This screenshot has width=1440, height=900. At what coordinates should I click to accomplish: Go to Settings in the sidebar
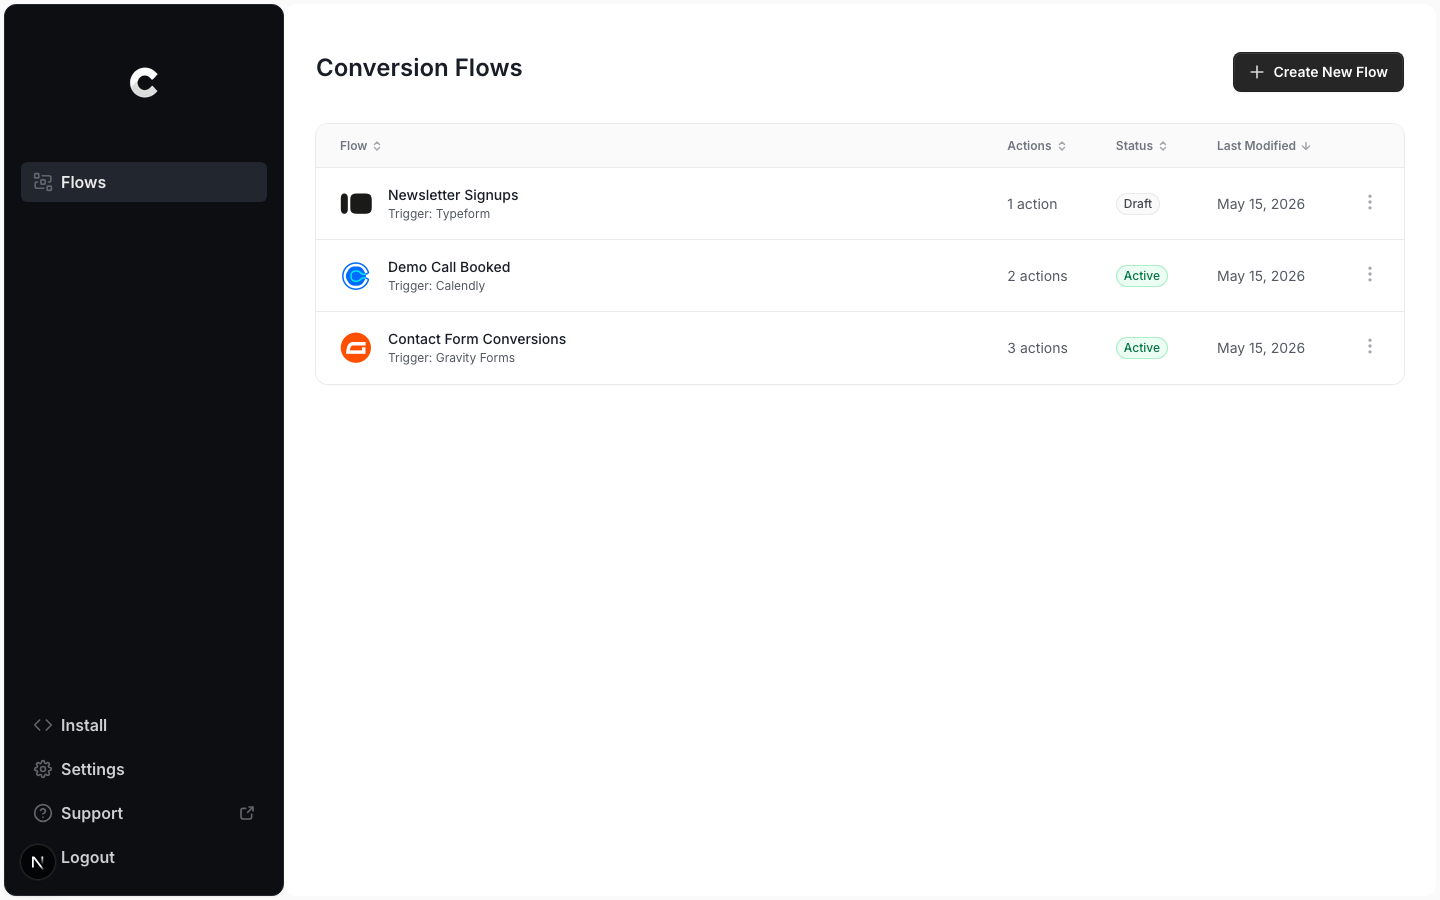click(x=144, y=769)
